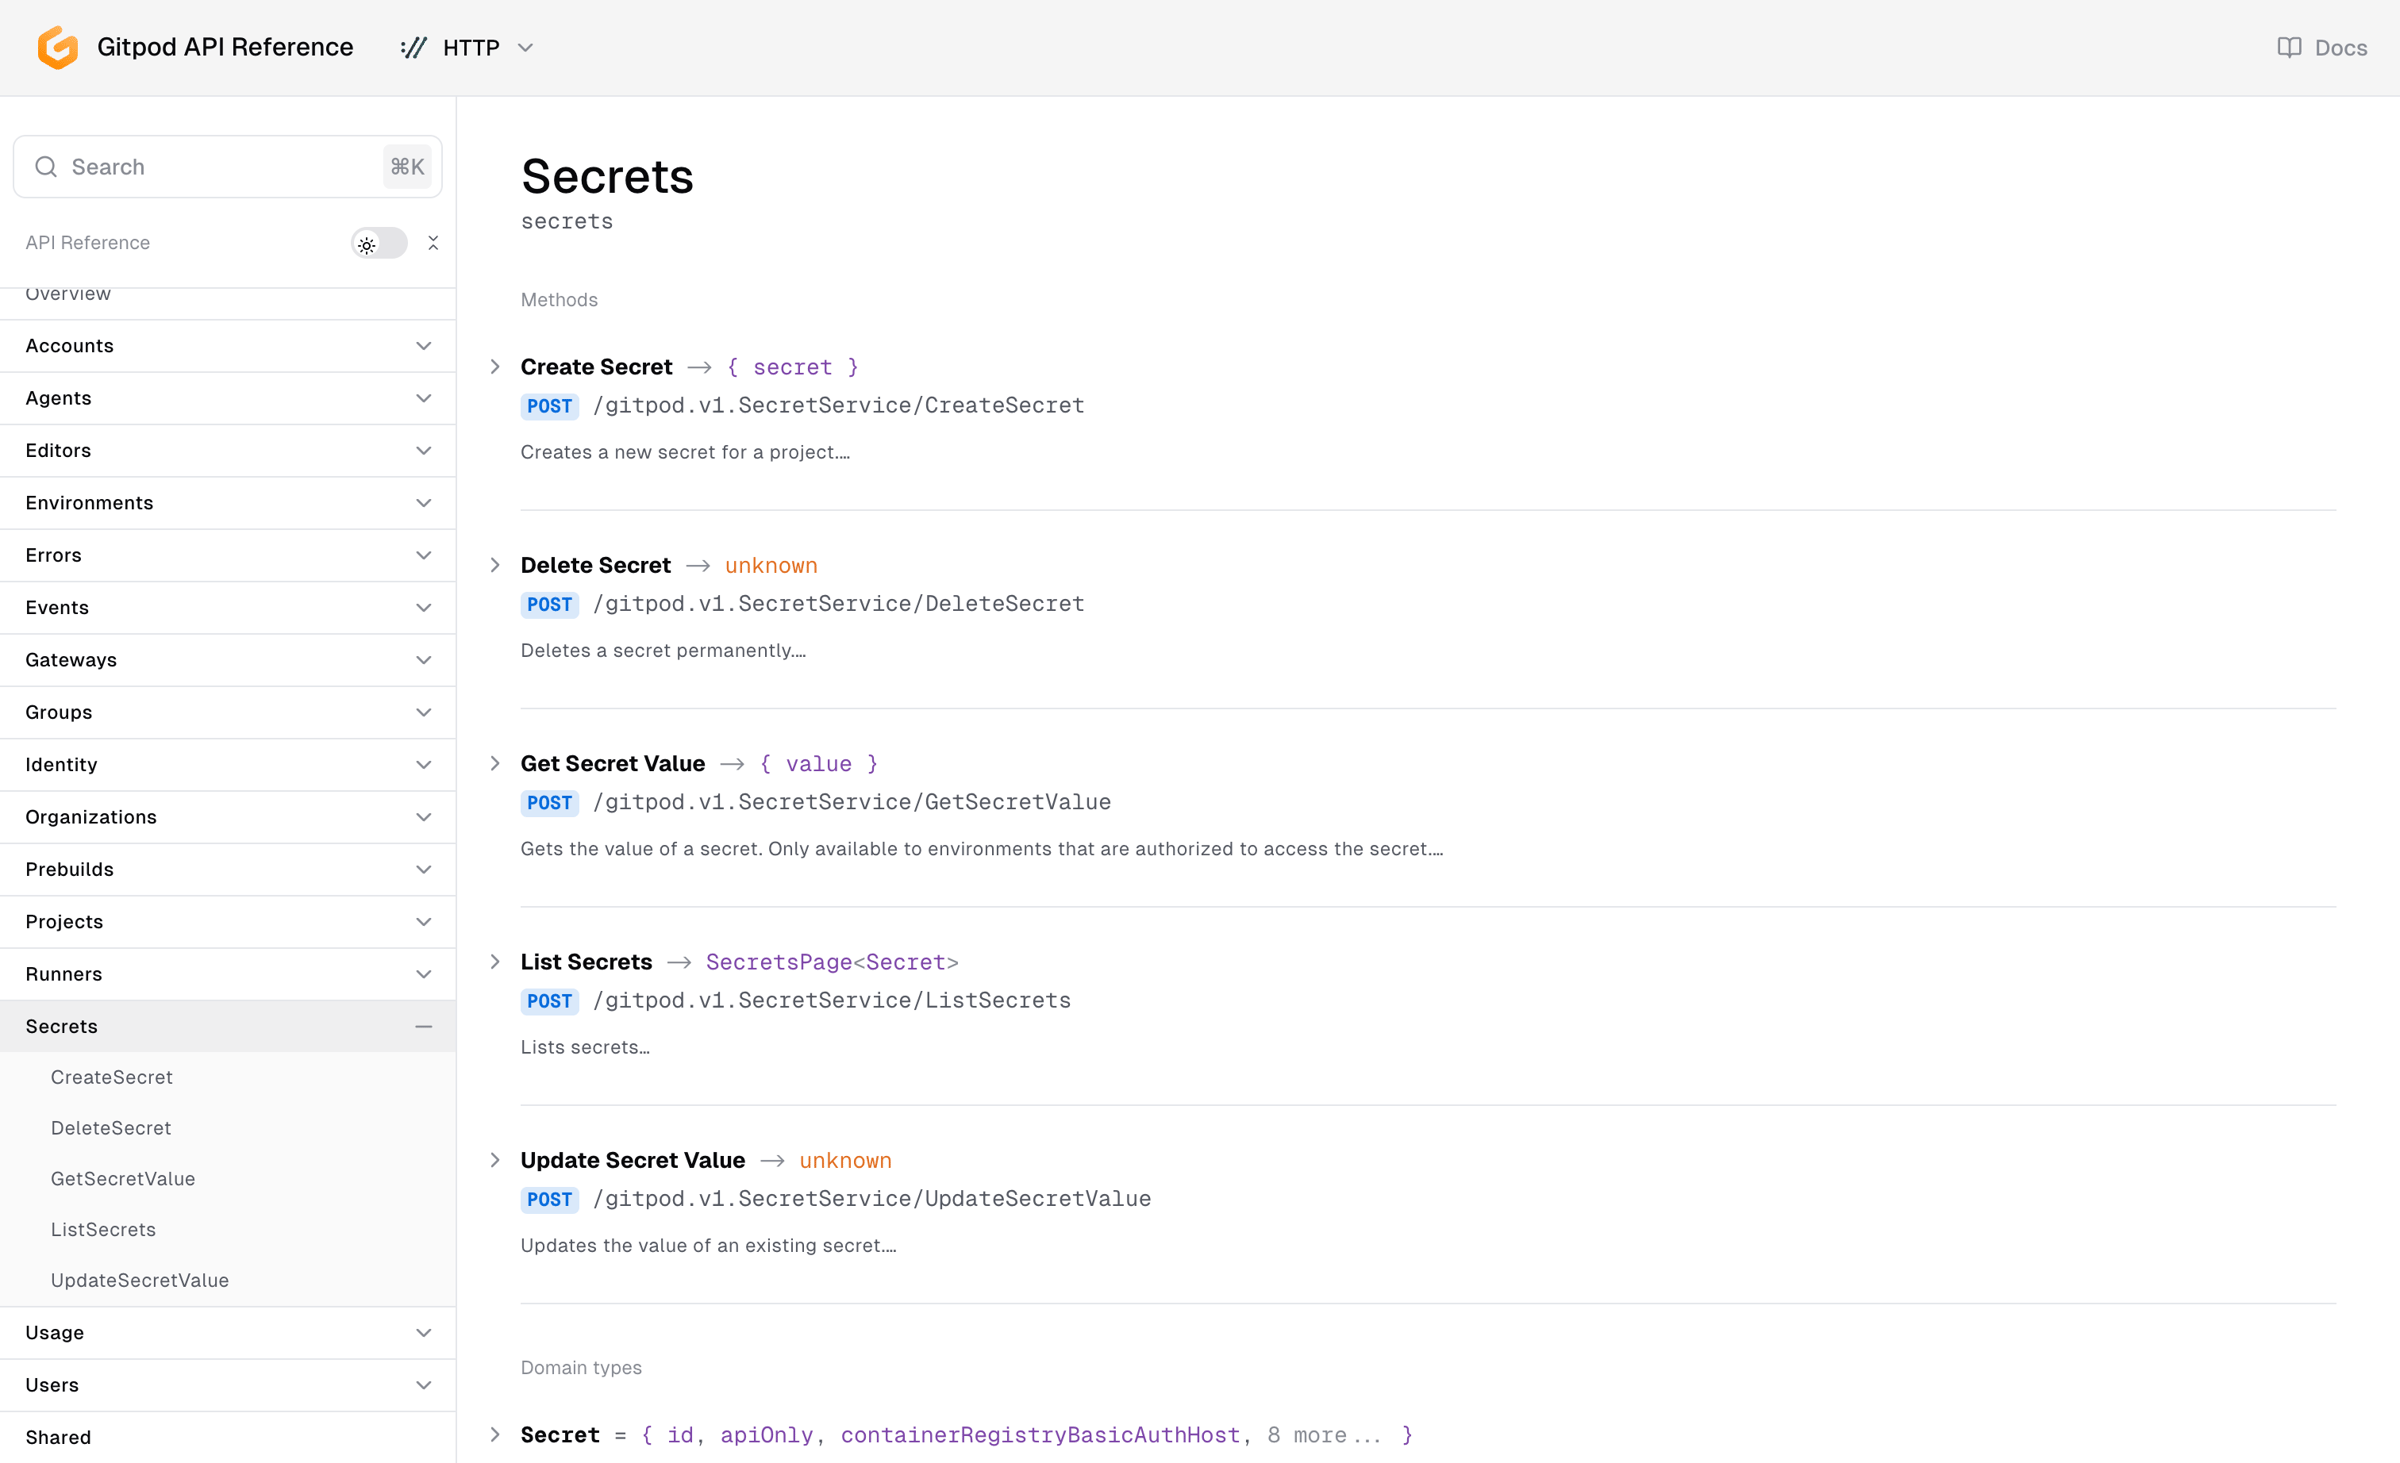2400x1463 pixels.
Task: Select the Projects sidebar section label
Action: pyautogui.click(x=64, y=922)
